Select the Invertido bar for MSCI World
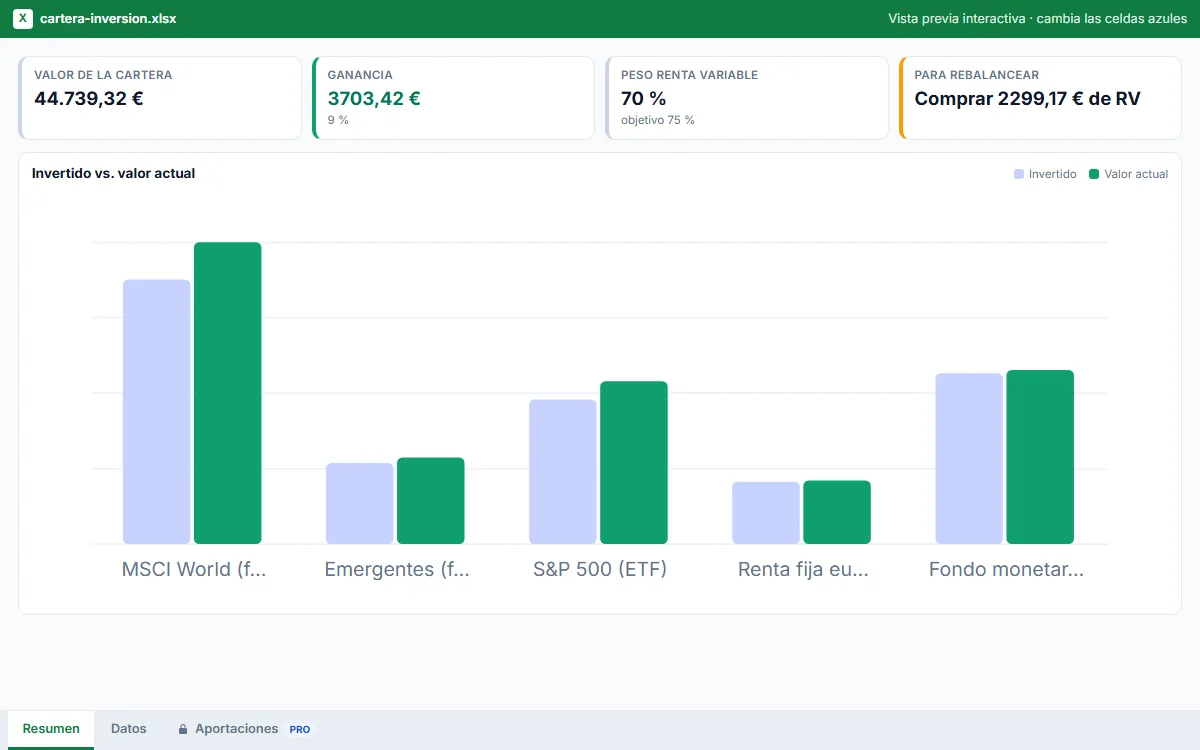The height and width of the screenshot is (750, 1200). click(x=156, y=412)
